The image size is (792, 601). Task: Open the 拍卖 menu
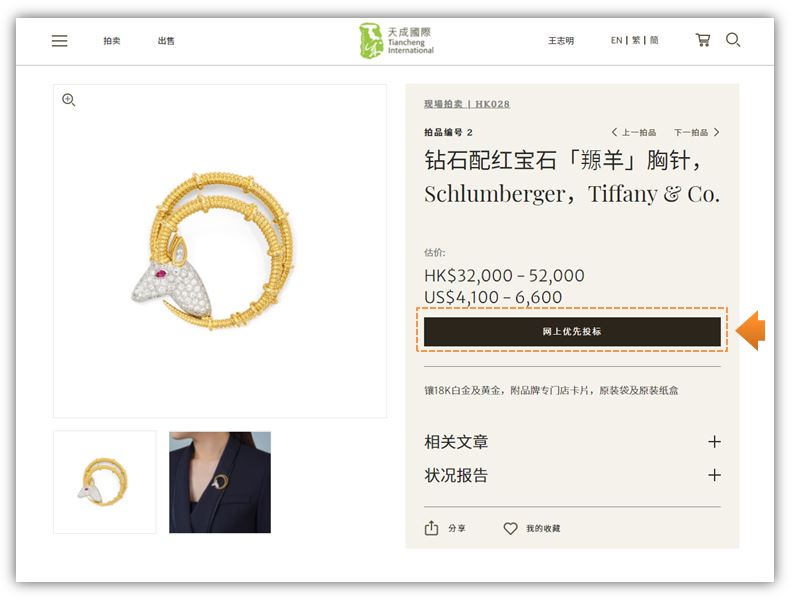coord(112,41)
